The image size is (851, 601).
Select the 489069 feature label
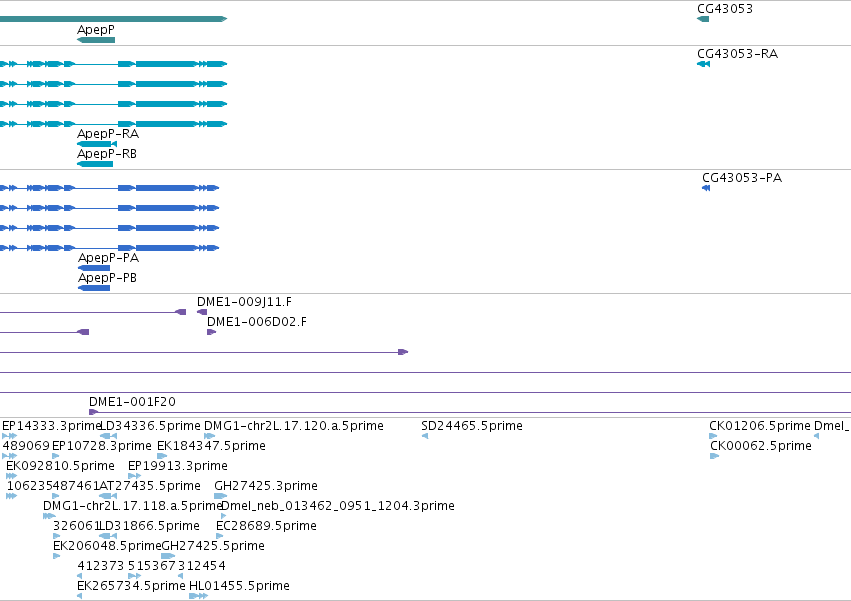[26, 446]
